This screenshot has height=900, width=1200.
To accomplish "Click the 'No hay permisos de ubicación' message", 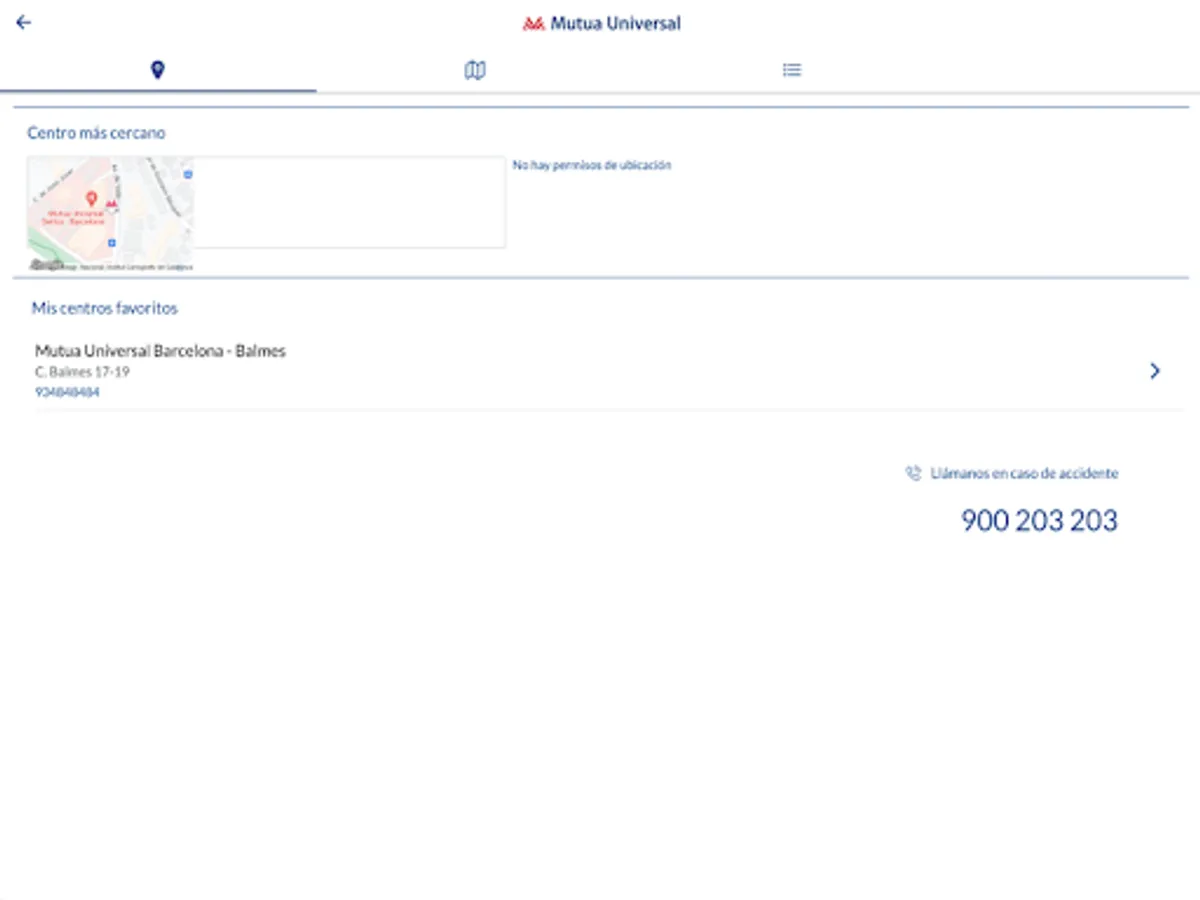I will coord(592,165).
